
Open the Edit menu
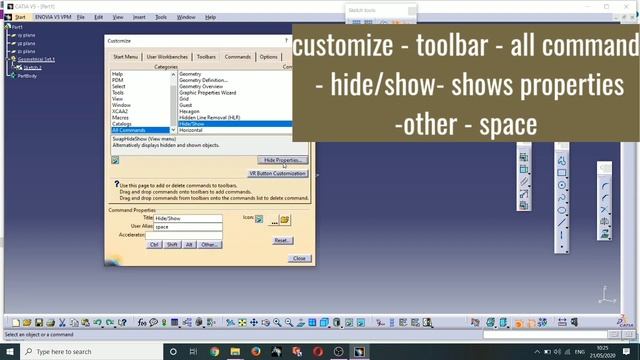(x=98, y=17)
